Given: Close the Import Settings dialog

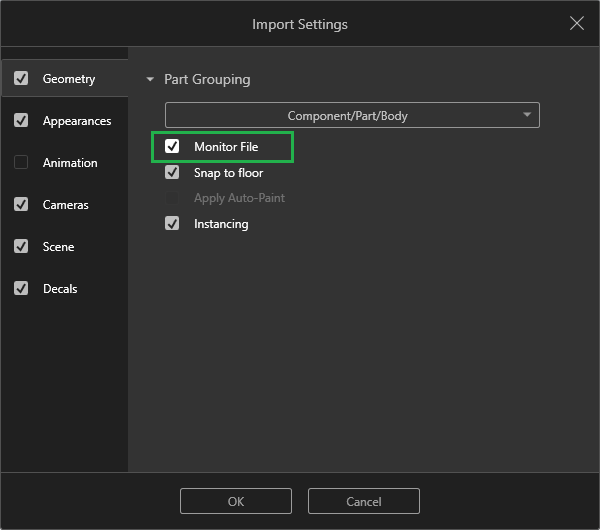Looking at the screenshot, I should (577, 23).
